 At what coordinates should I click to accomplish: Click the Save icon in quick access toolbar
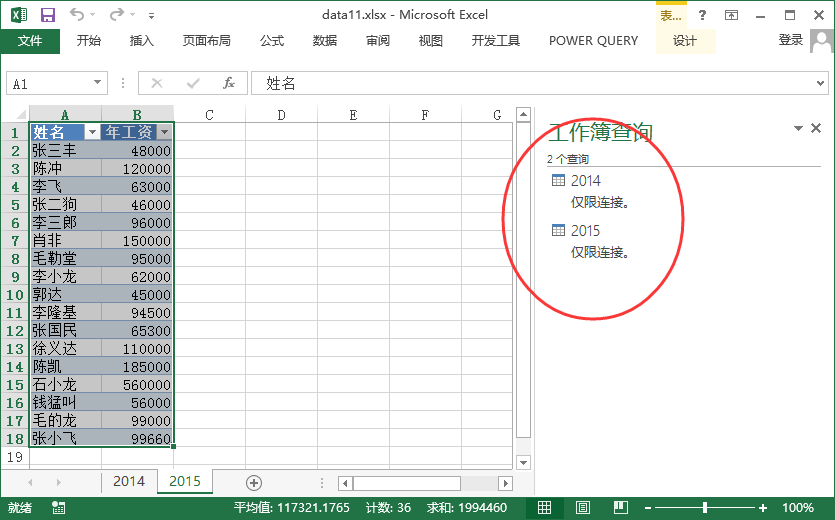[48, 15]
